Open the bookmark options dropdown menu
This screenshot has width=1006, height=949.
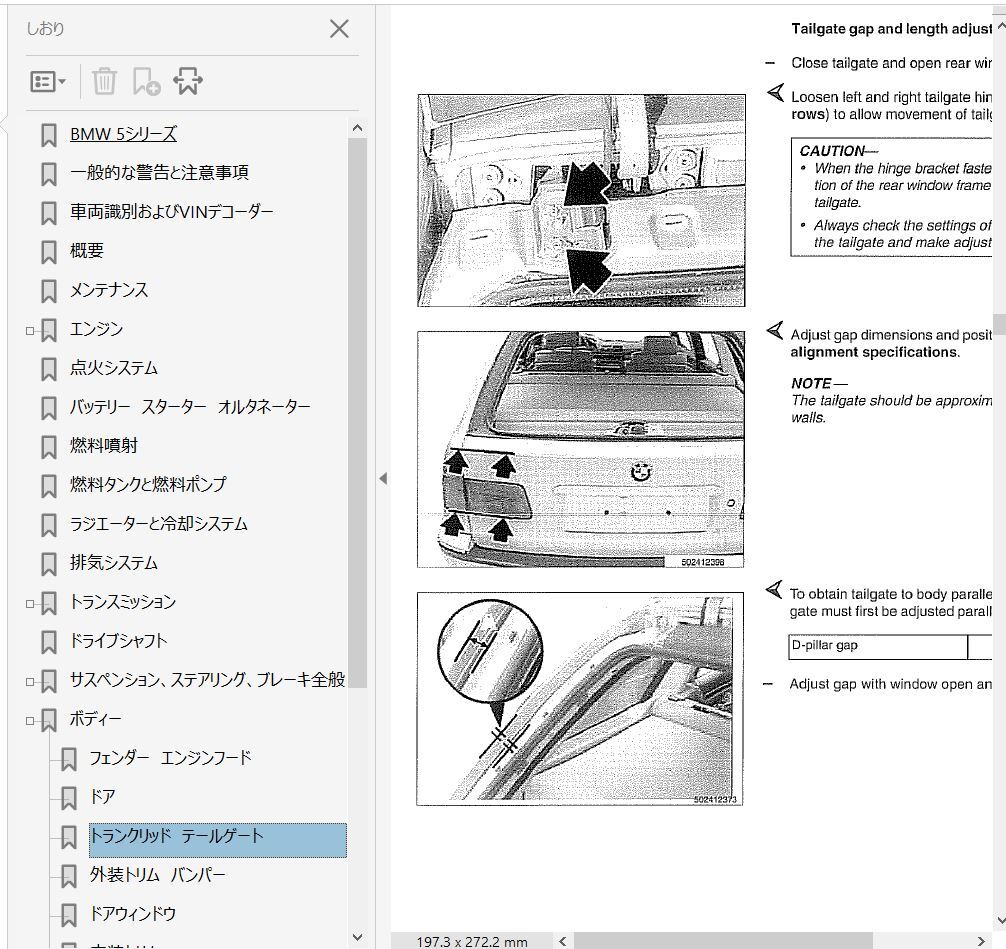tap(47, 81)
